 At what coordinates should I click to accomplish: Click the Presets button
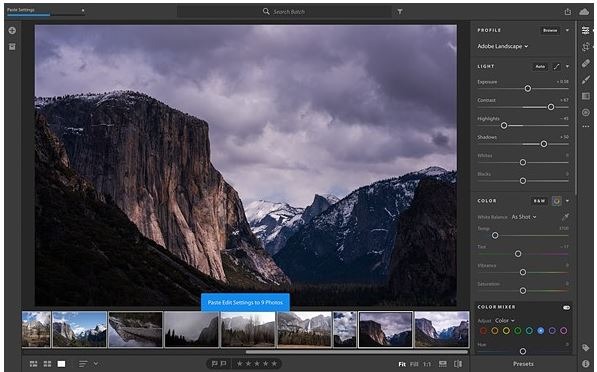(x=523, y=364)
